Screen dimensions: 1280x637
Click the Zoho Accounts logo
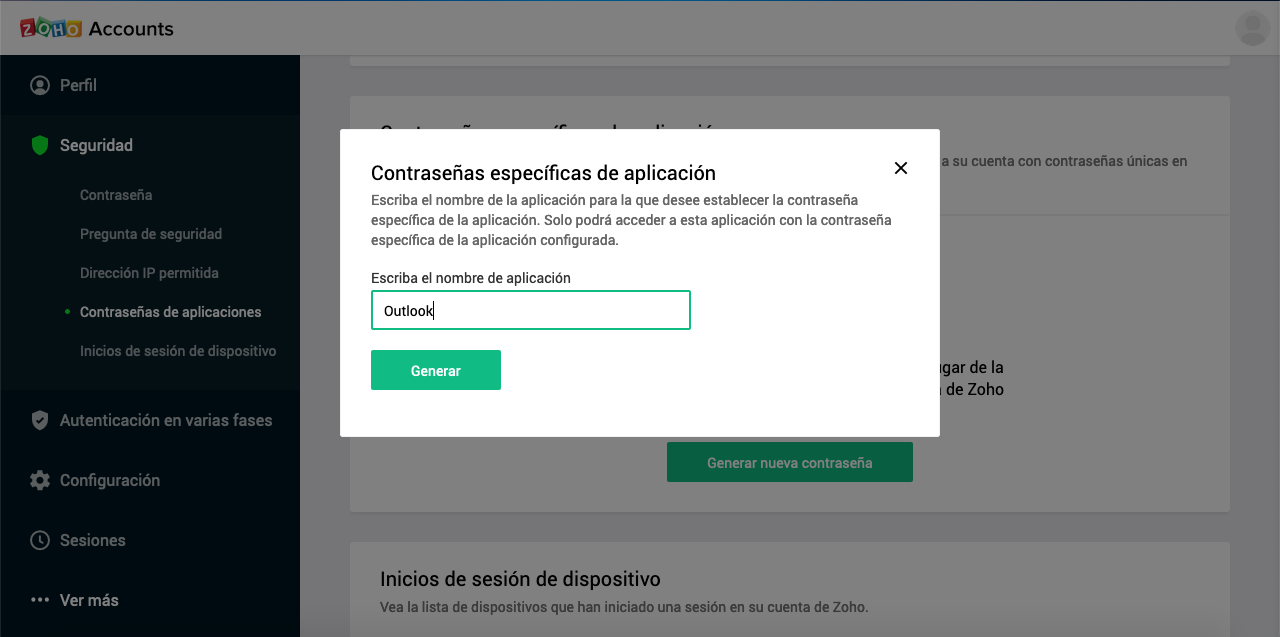[97, 28]
